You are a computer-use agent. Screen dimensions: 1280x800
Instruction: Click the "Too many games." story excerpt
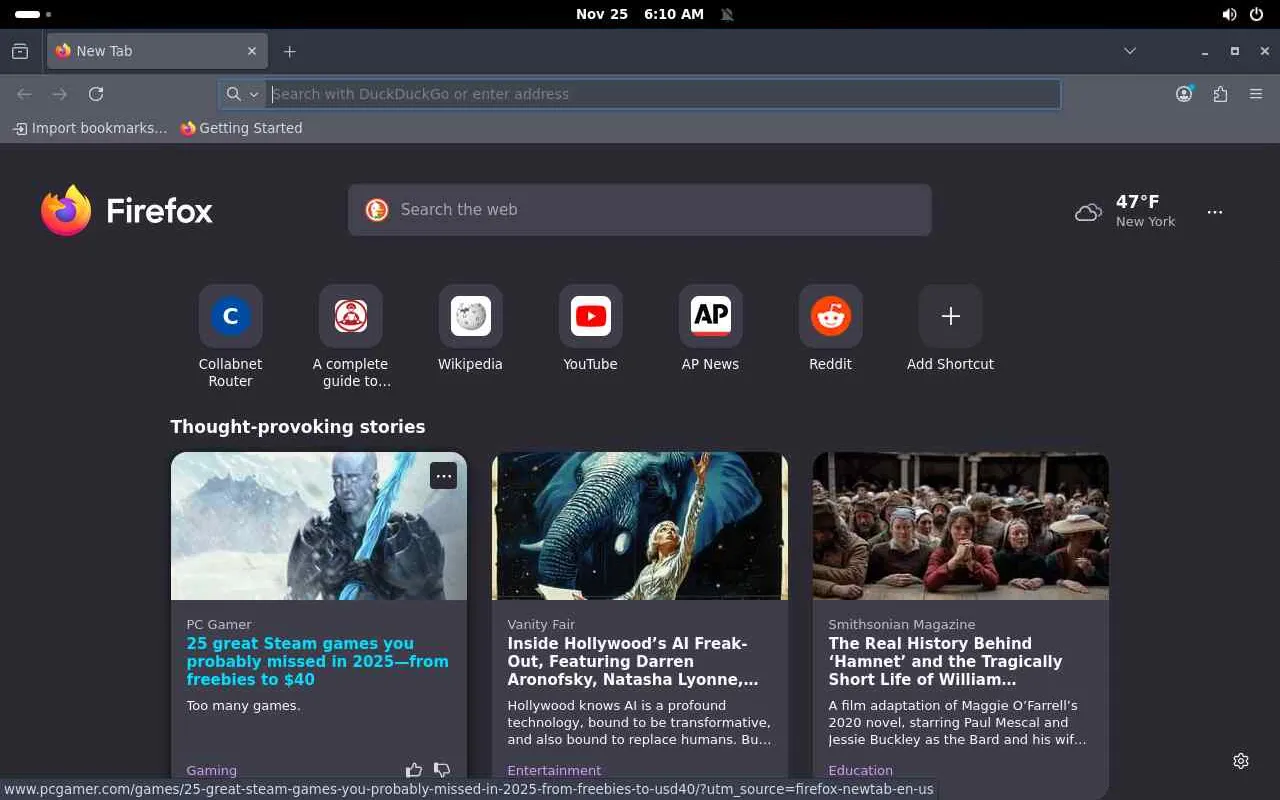(x=243, y=706)
